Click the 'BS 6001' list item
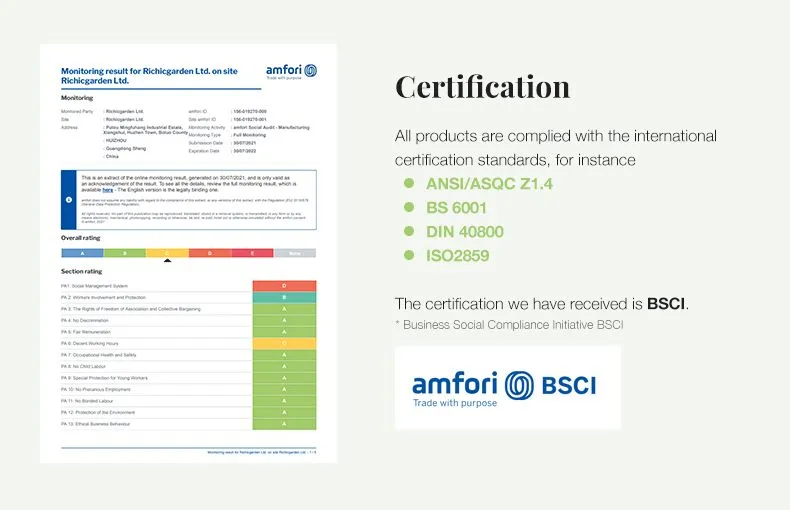Screen dimensions: 790x510 (456, 208)
